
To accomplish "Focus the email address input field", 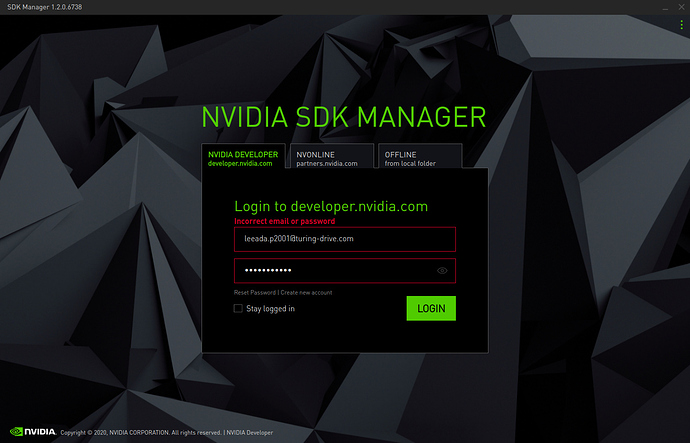I will coord(345,239).
